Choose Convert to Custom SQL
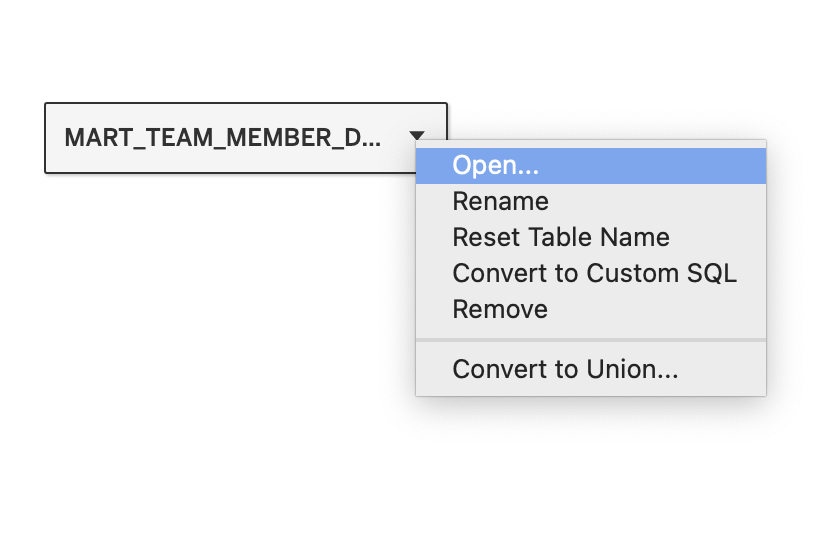The width and height of the screenshot is (836, 542). coord(594,273)
